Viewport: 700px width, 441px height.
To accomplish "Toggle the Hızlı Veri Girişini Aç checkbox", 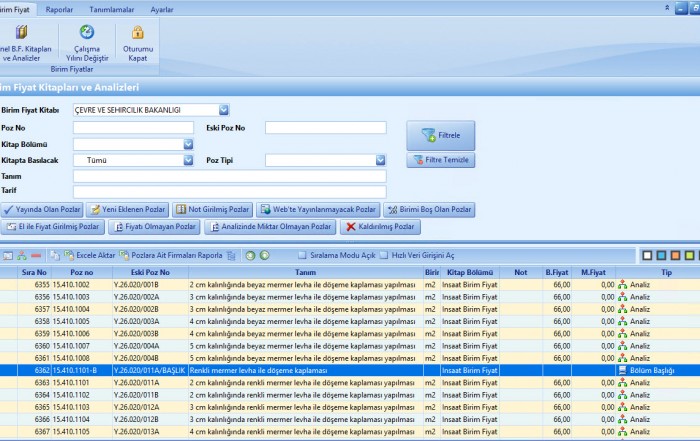I will coord(385,255).
